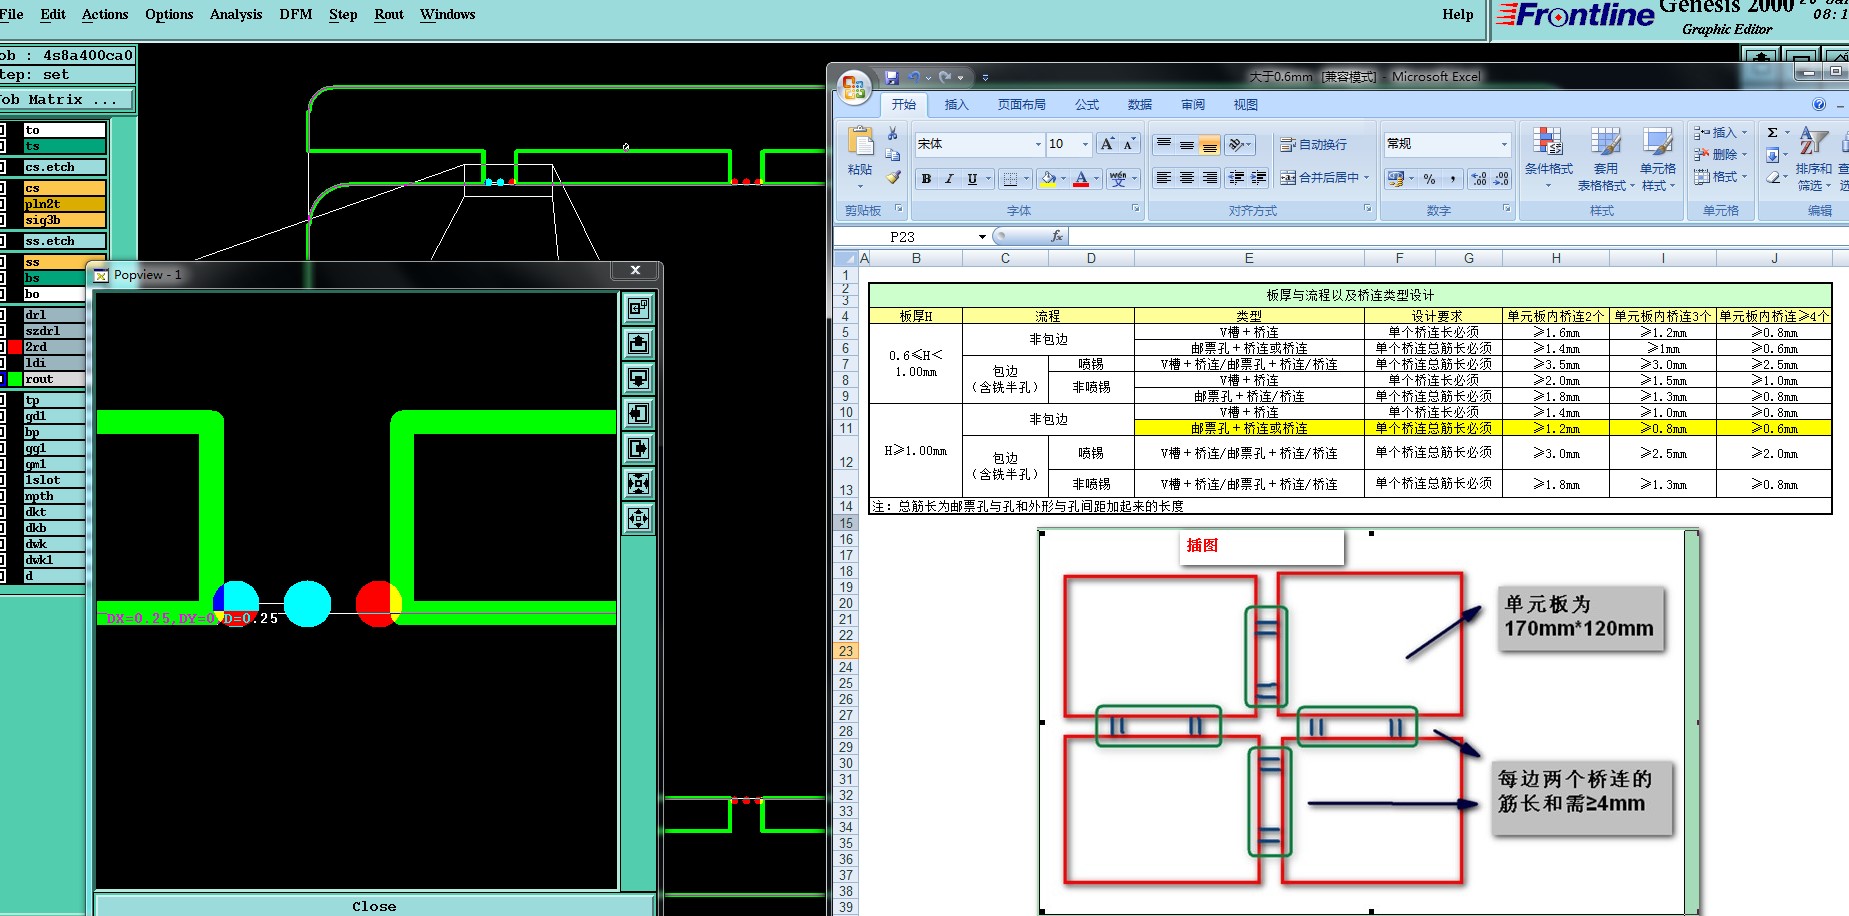1849x916 pixels.
Task: Toggle the checkbox beside the 2rd layer
Action: 2,347
